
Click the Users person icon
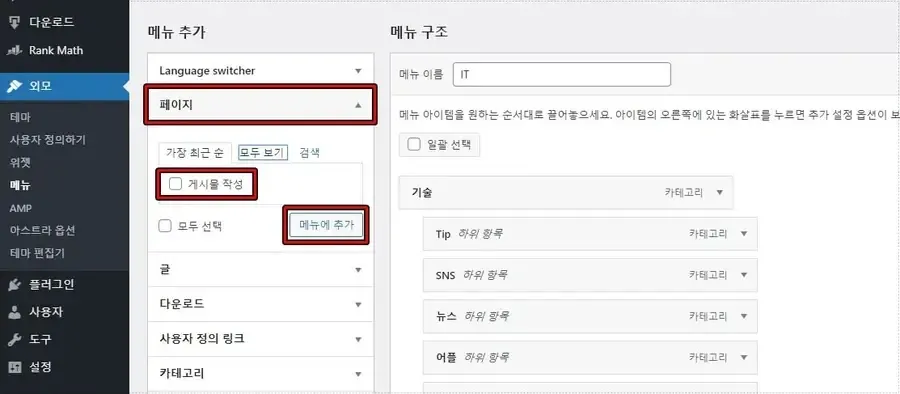coord(14,312)
